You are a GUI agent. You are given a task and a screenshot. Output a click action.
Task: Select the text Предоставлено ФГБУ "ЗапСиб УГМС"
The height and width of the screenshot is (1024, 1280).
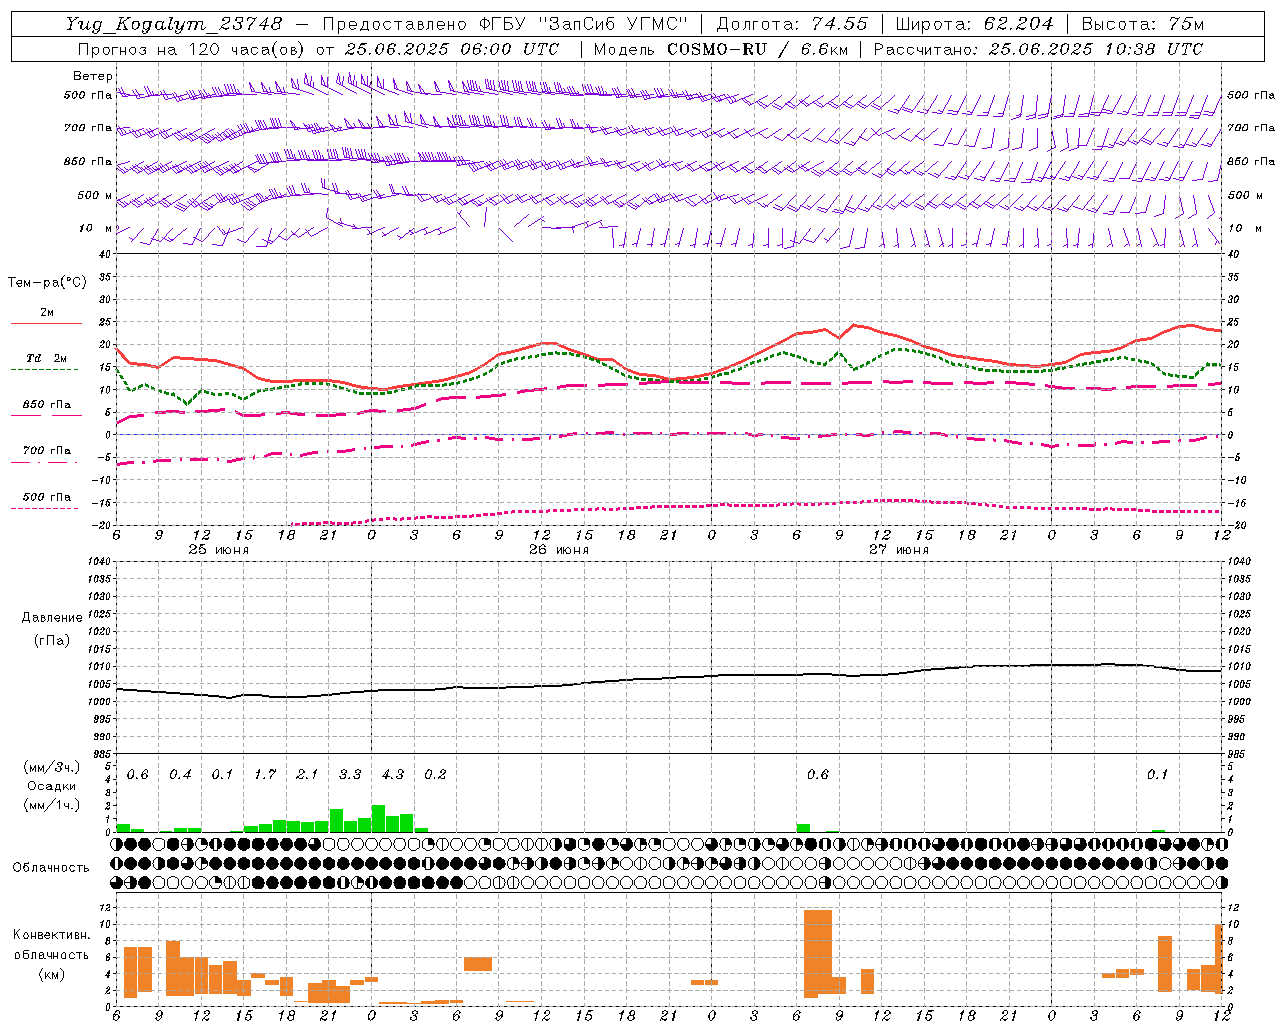[x=505, y=24]
